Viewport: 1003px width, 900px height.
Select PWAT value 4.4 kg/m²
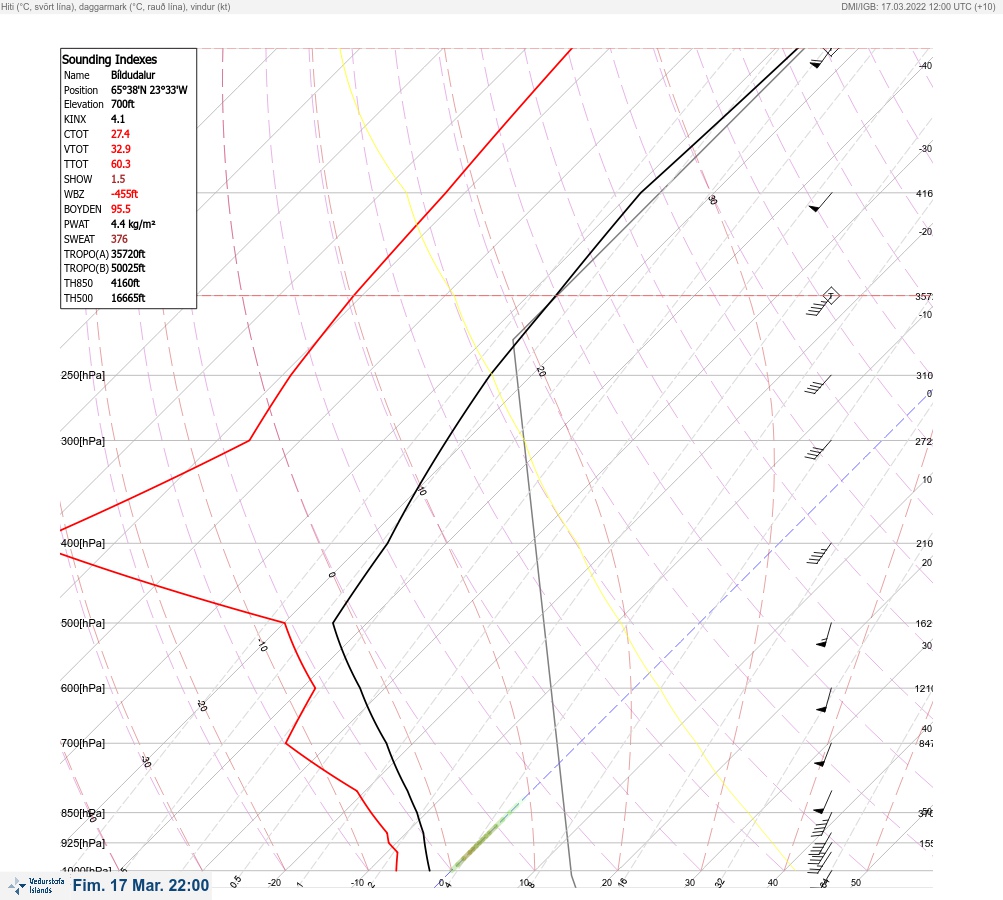click(133, 224)
